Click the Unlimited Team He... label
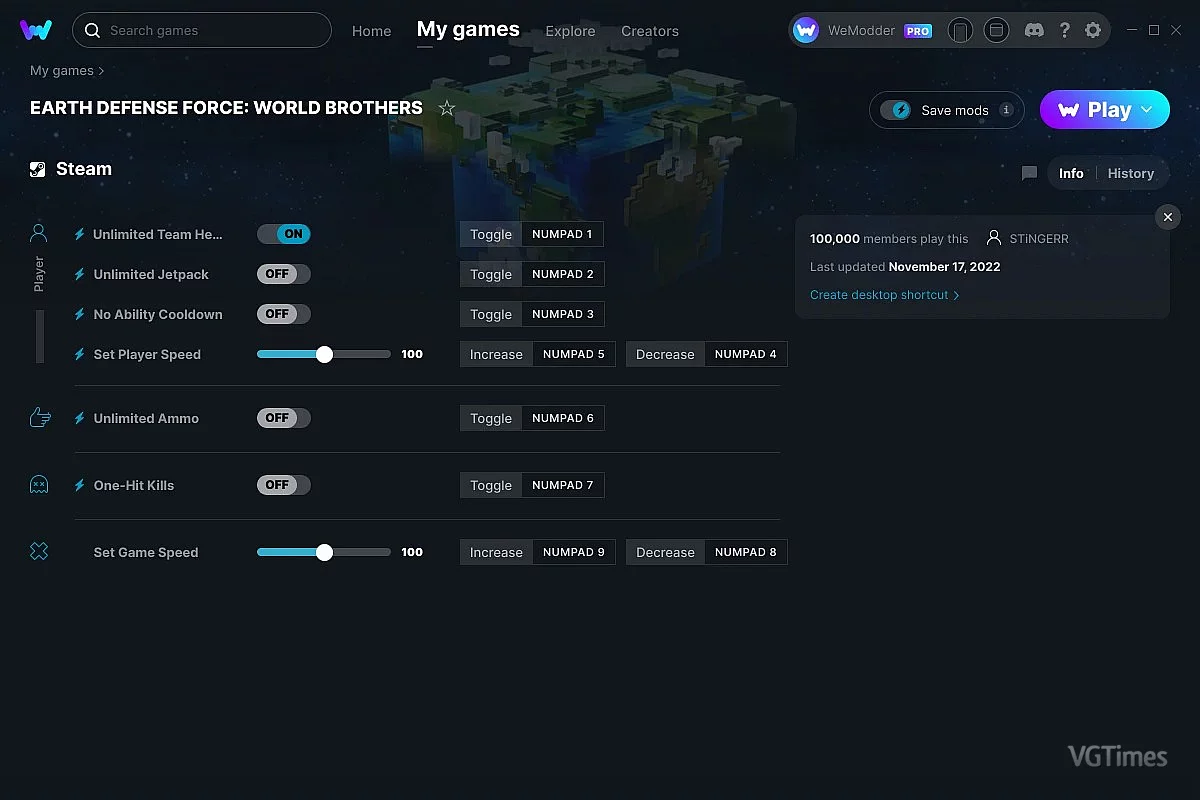Image resolution: width=1200 pixels, height=800 pixels. click(x=158, y=234)
